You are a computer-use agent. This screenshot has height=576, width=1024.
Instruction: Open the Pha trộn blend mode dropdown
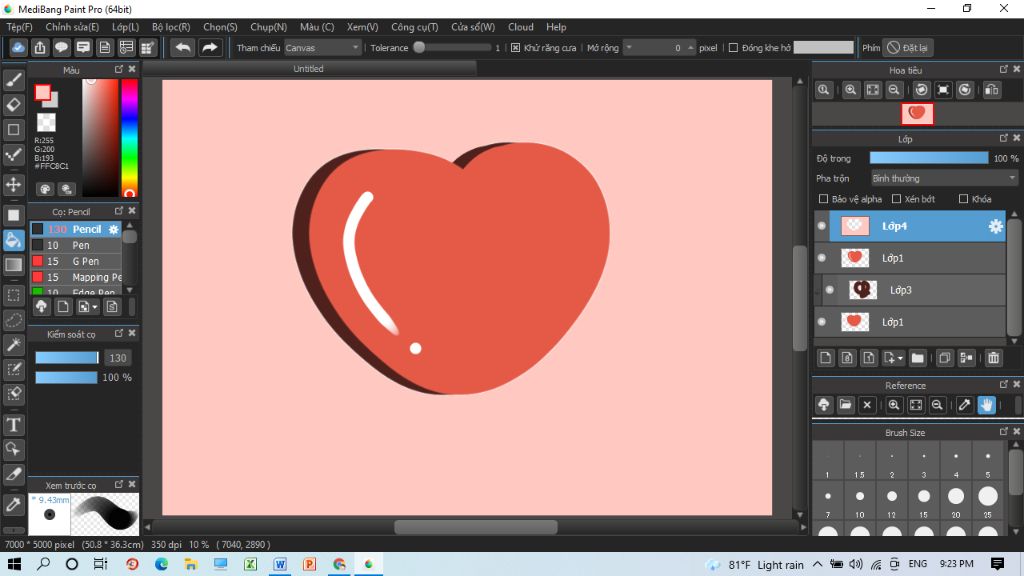(944, 178)
